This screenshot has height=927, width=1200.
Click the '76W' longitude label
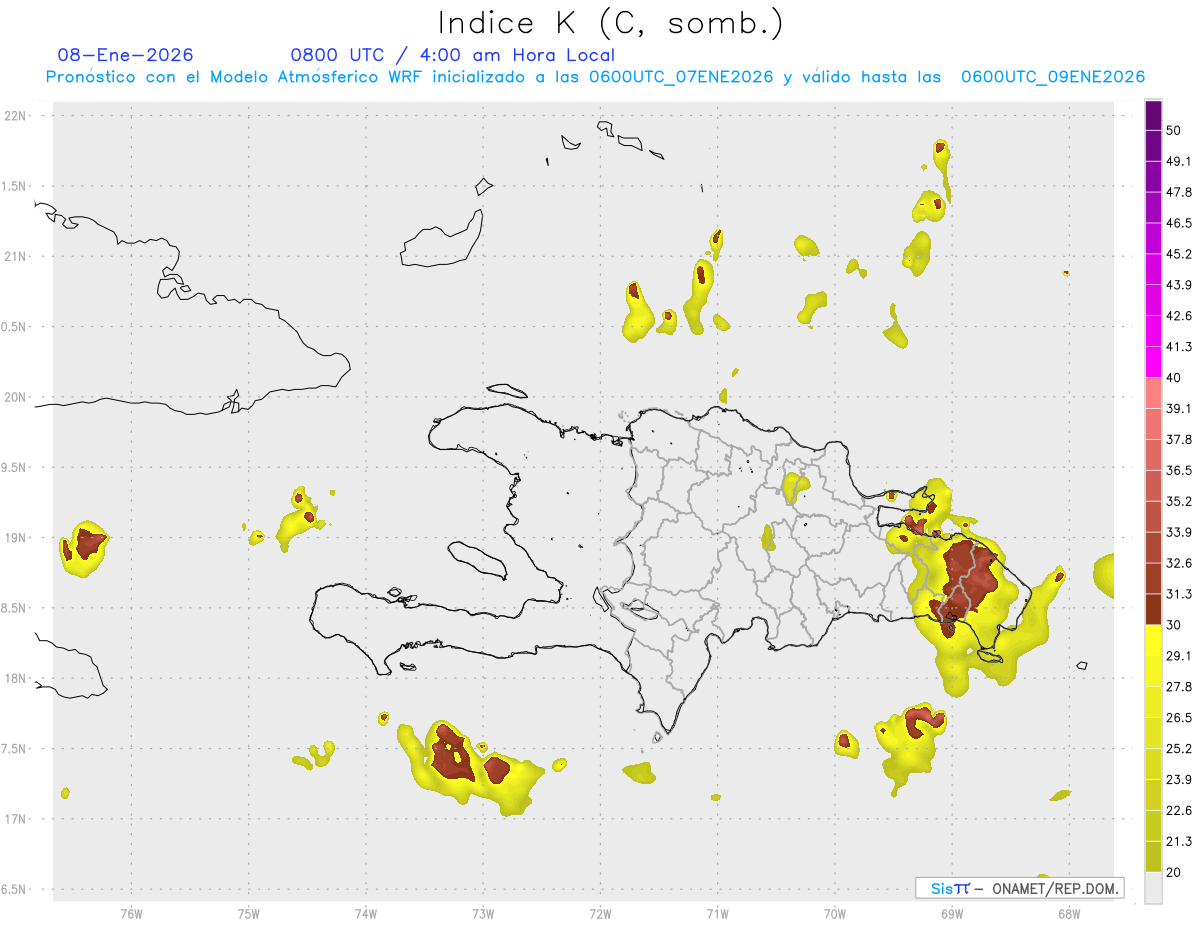[131, 913]
